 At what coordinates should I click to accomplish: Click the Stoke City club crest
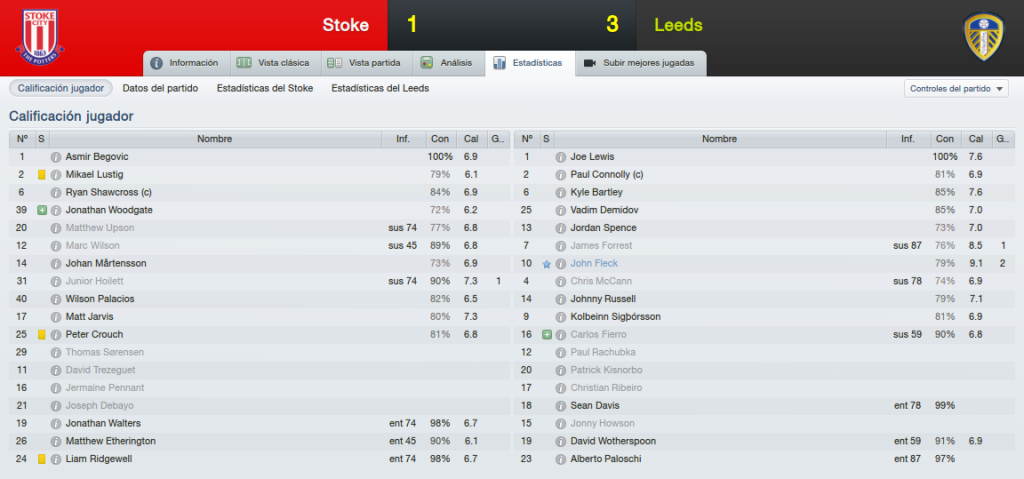[x=40, y=37]
